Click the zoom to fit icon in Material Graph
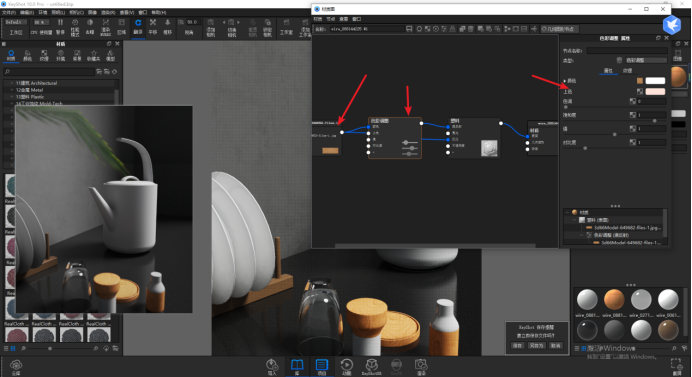 coord(515,29)
